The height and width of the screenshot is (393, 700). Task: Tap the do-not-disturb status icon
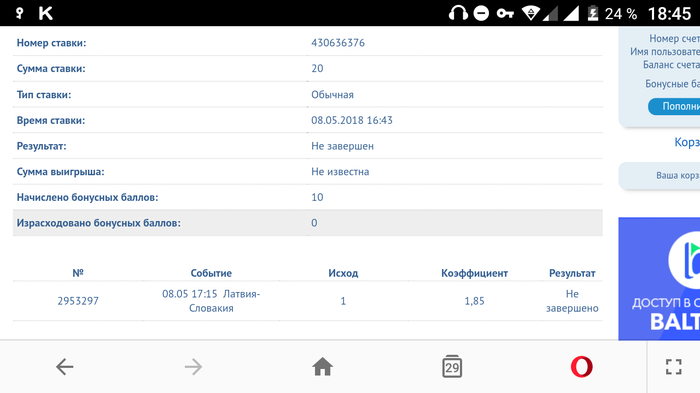tap(481, 13)
